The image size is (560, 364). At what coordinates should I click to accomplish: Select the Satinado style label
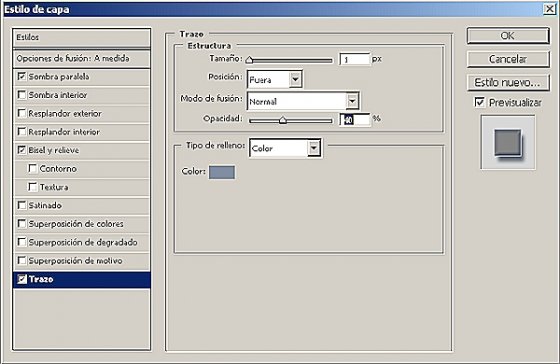(45, 205)
